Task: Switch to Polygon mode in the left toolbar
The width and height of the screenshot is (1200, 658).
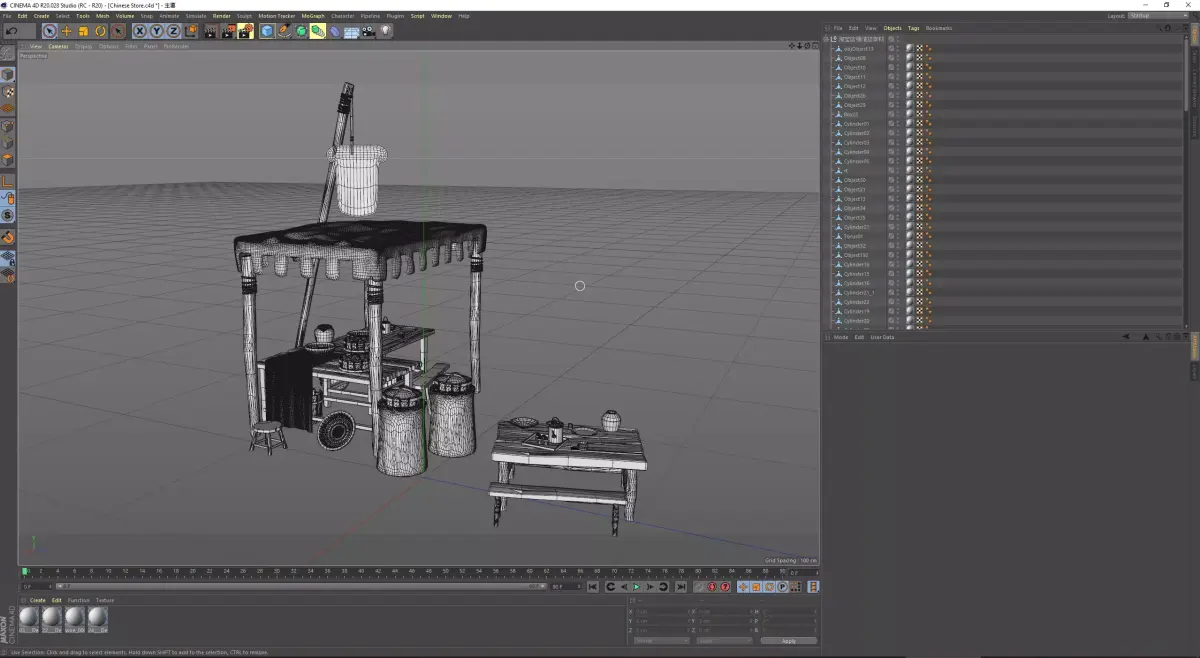Action: pos(8,157)
